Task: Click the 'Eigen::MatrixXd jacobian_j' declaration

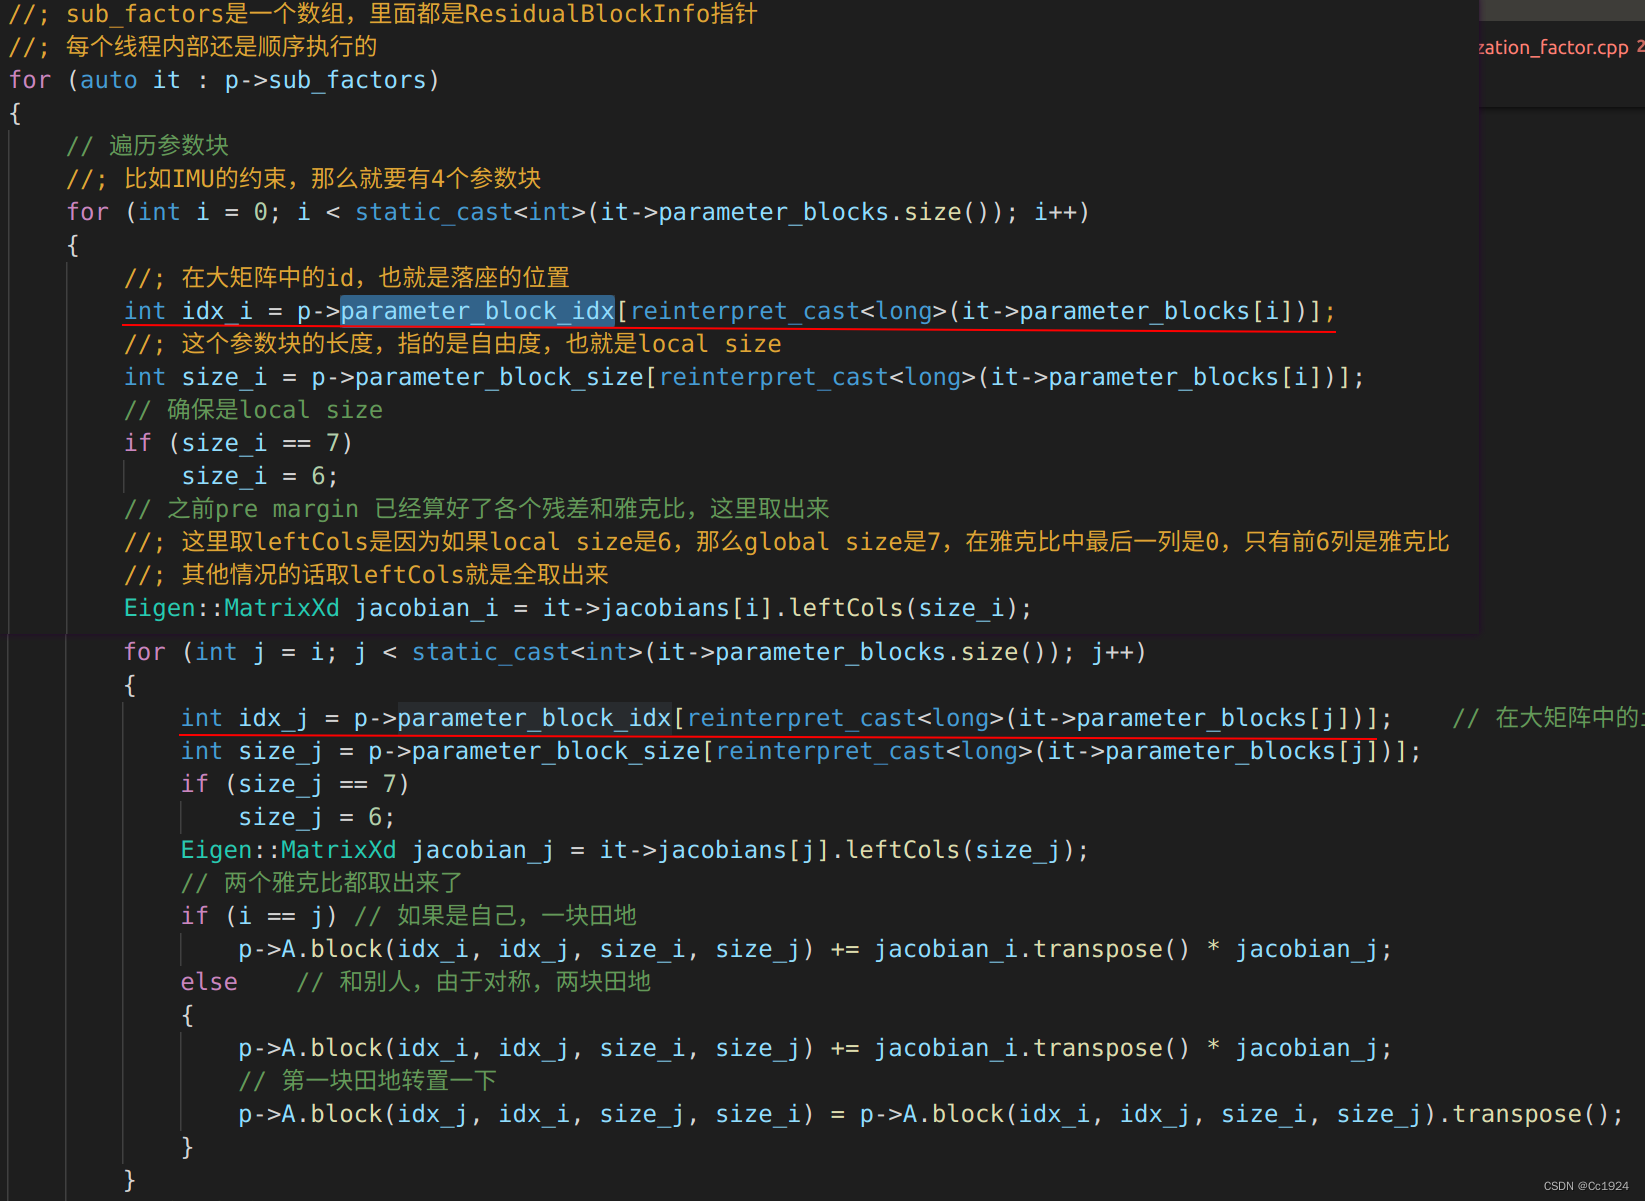Action: coord(635,850)
